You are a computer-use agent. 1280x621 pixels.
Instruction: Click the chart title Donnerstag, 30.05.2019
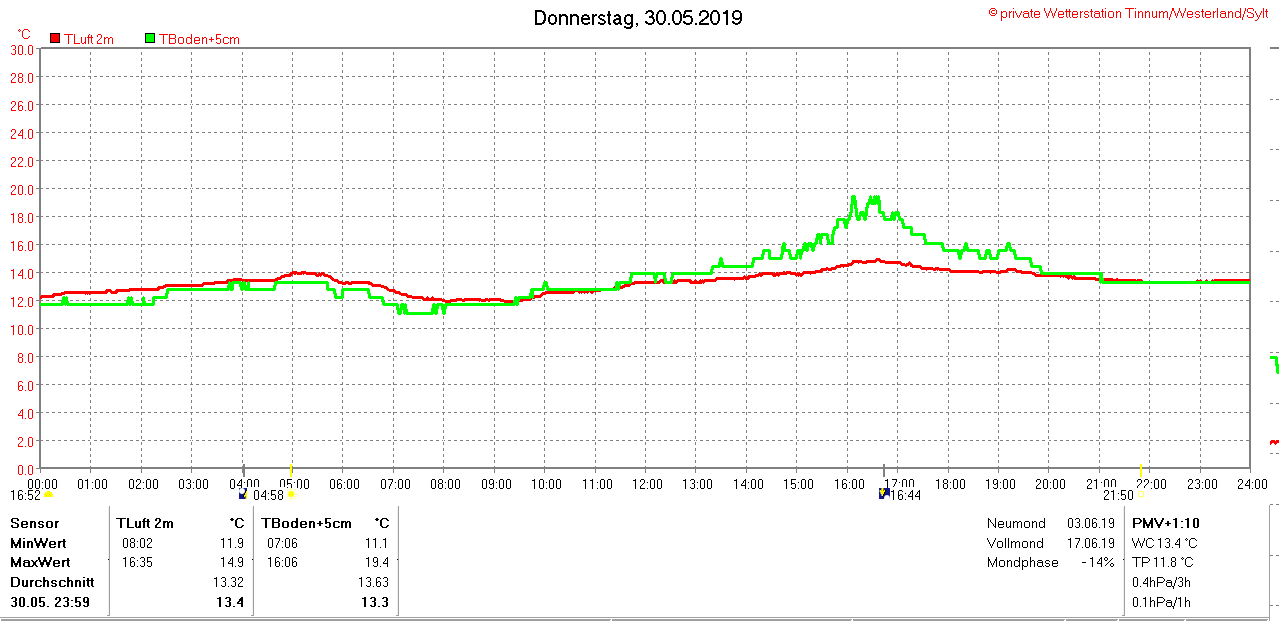click(637, 18)
